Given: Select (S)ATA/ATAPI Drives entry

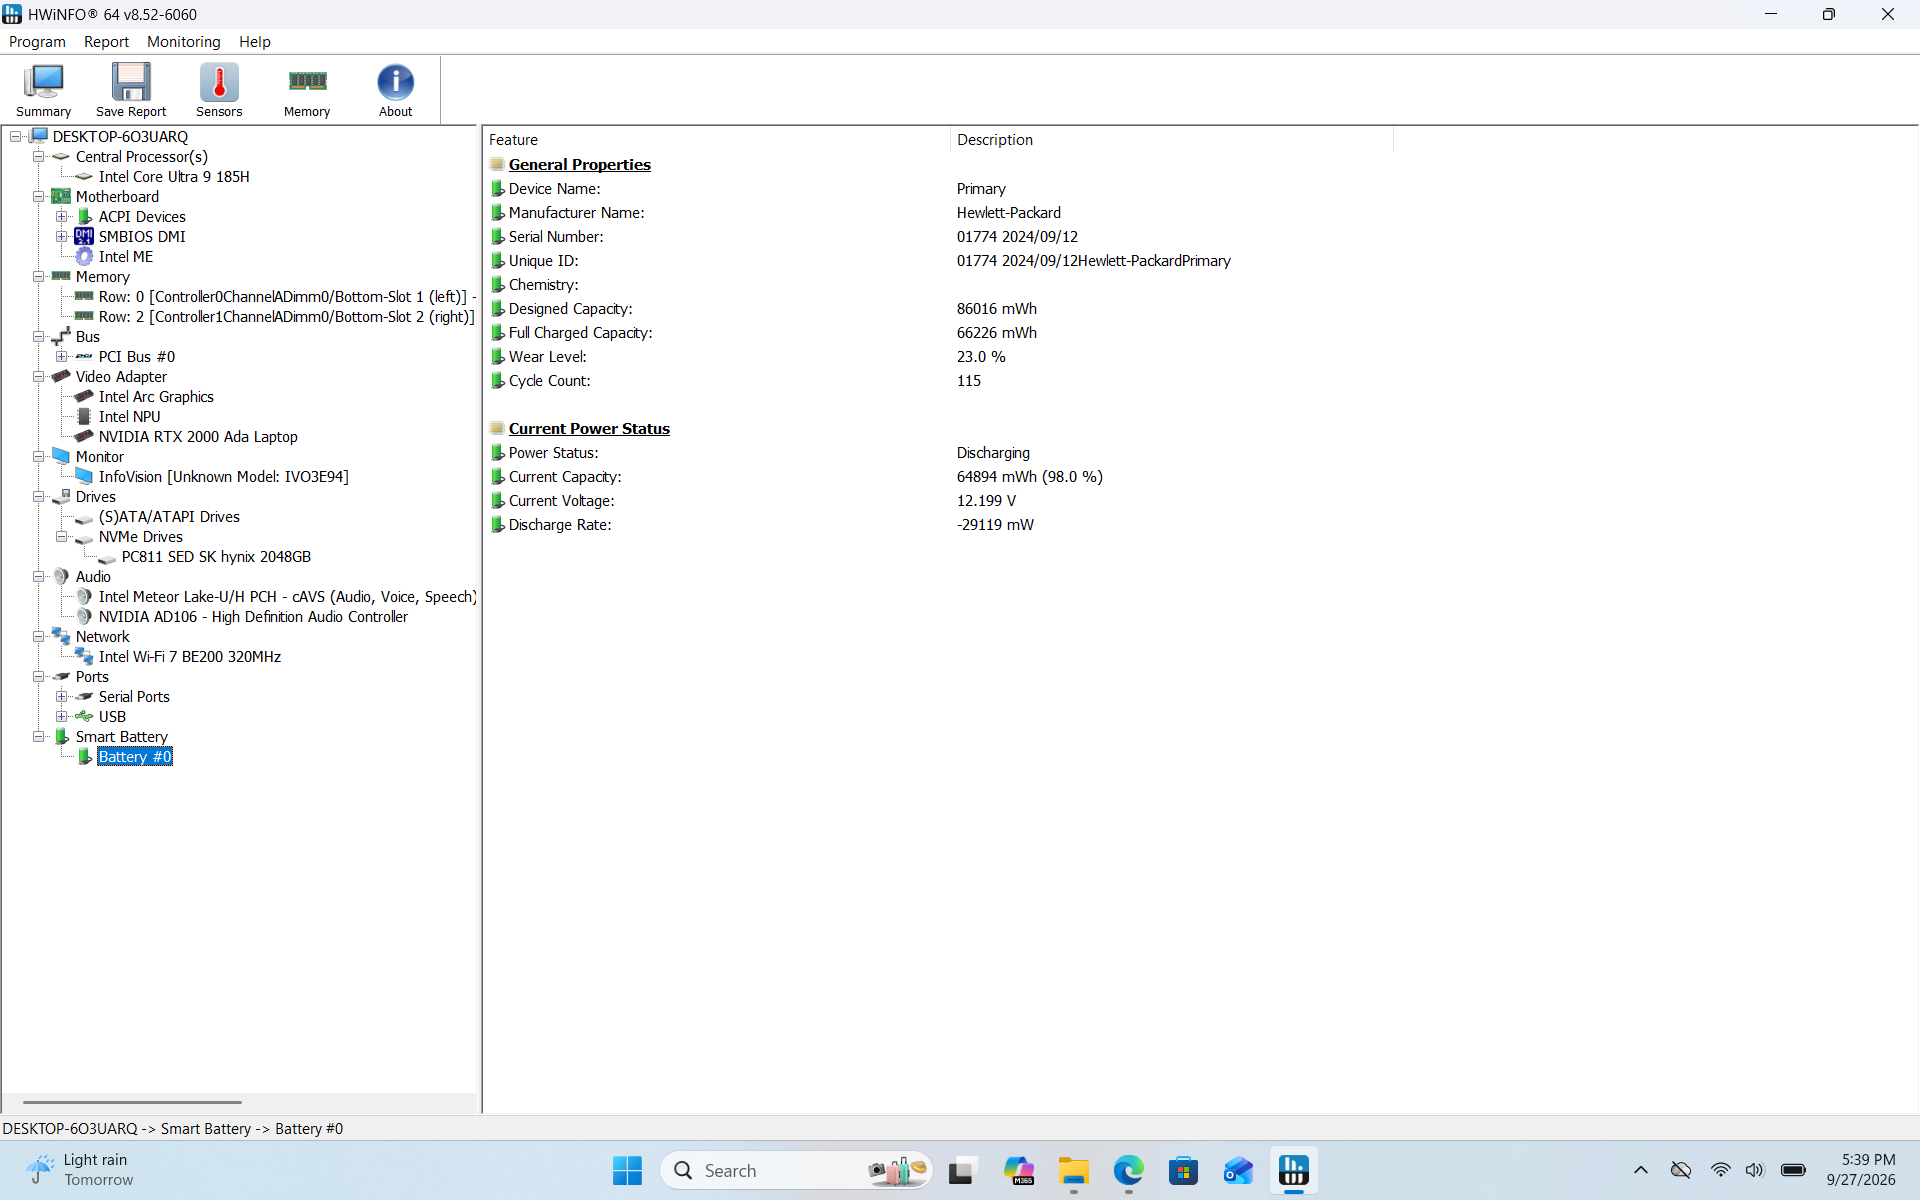Looking at the screenshot, I should point(169,517).
